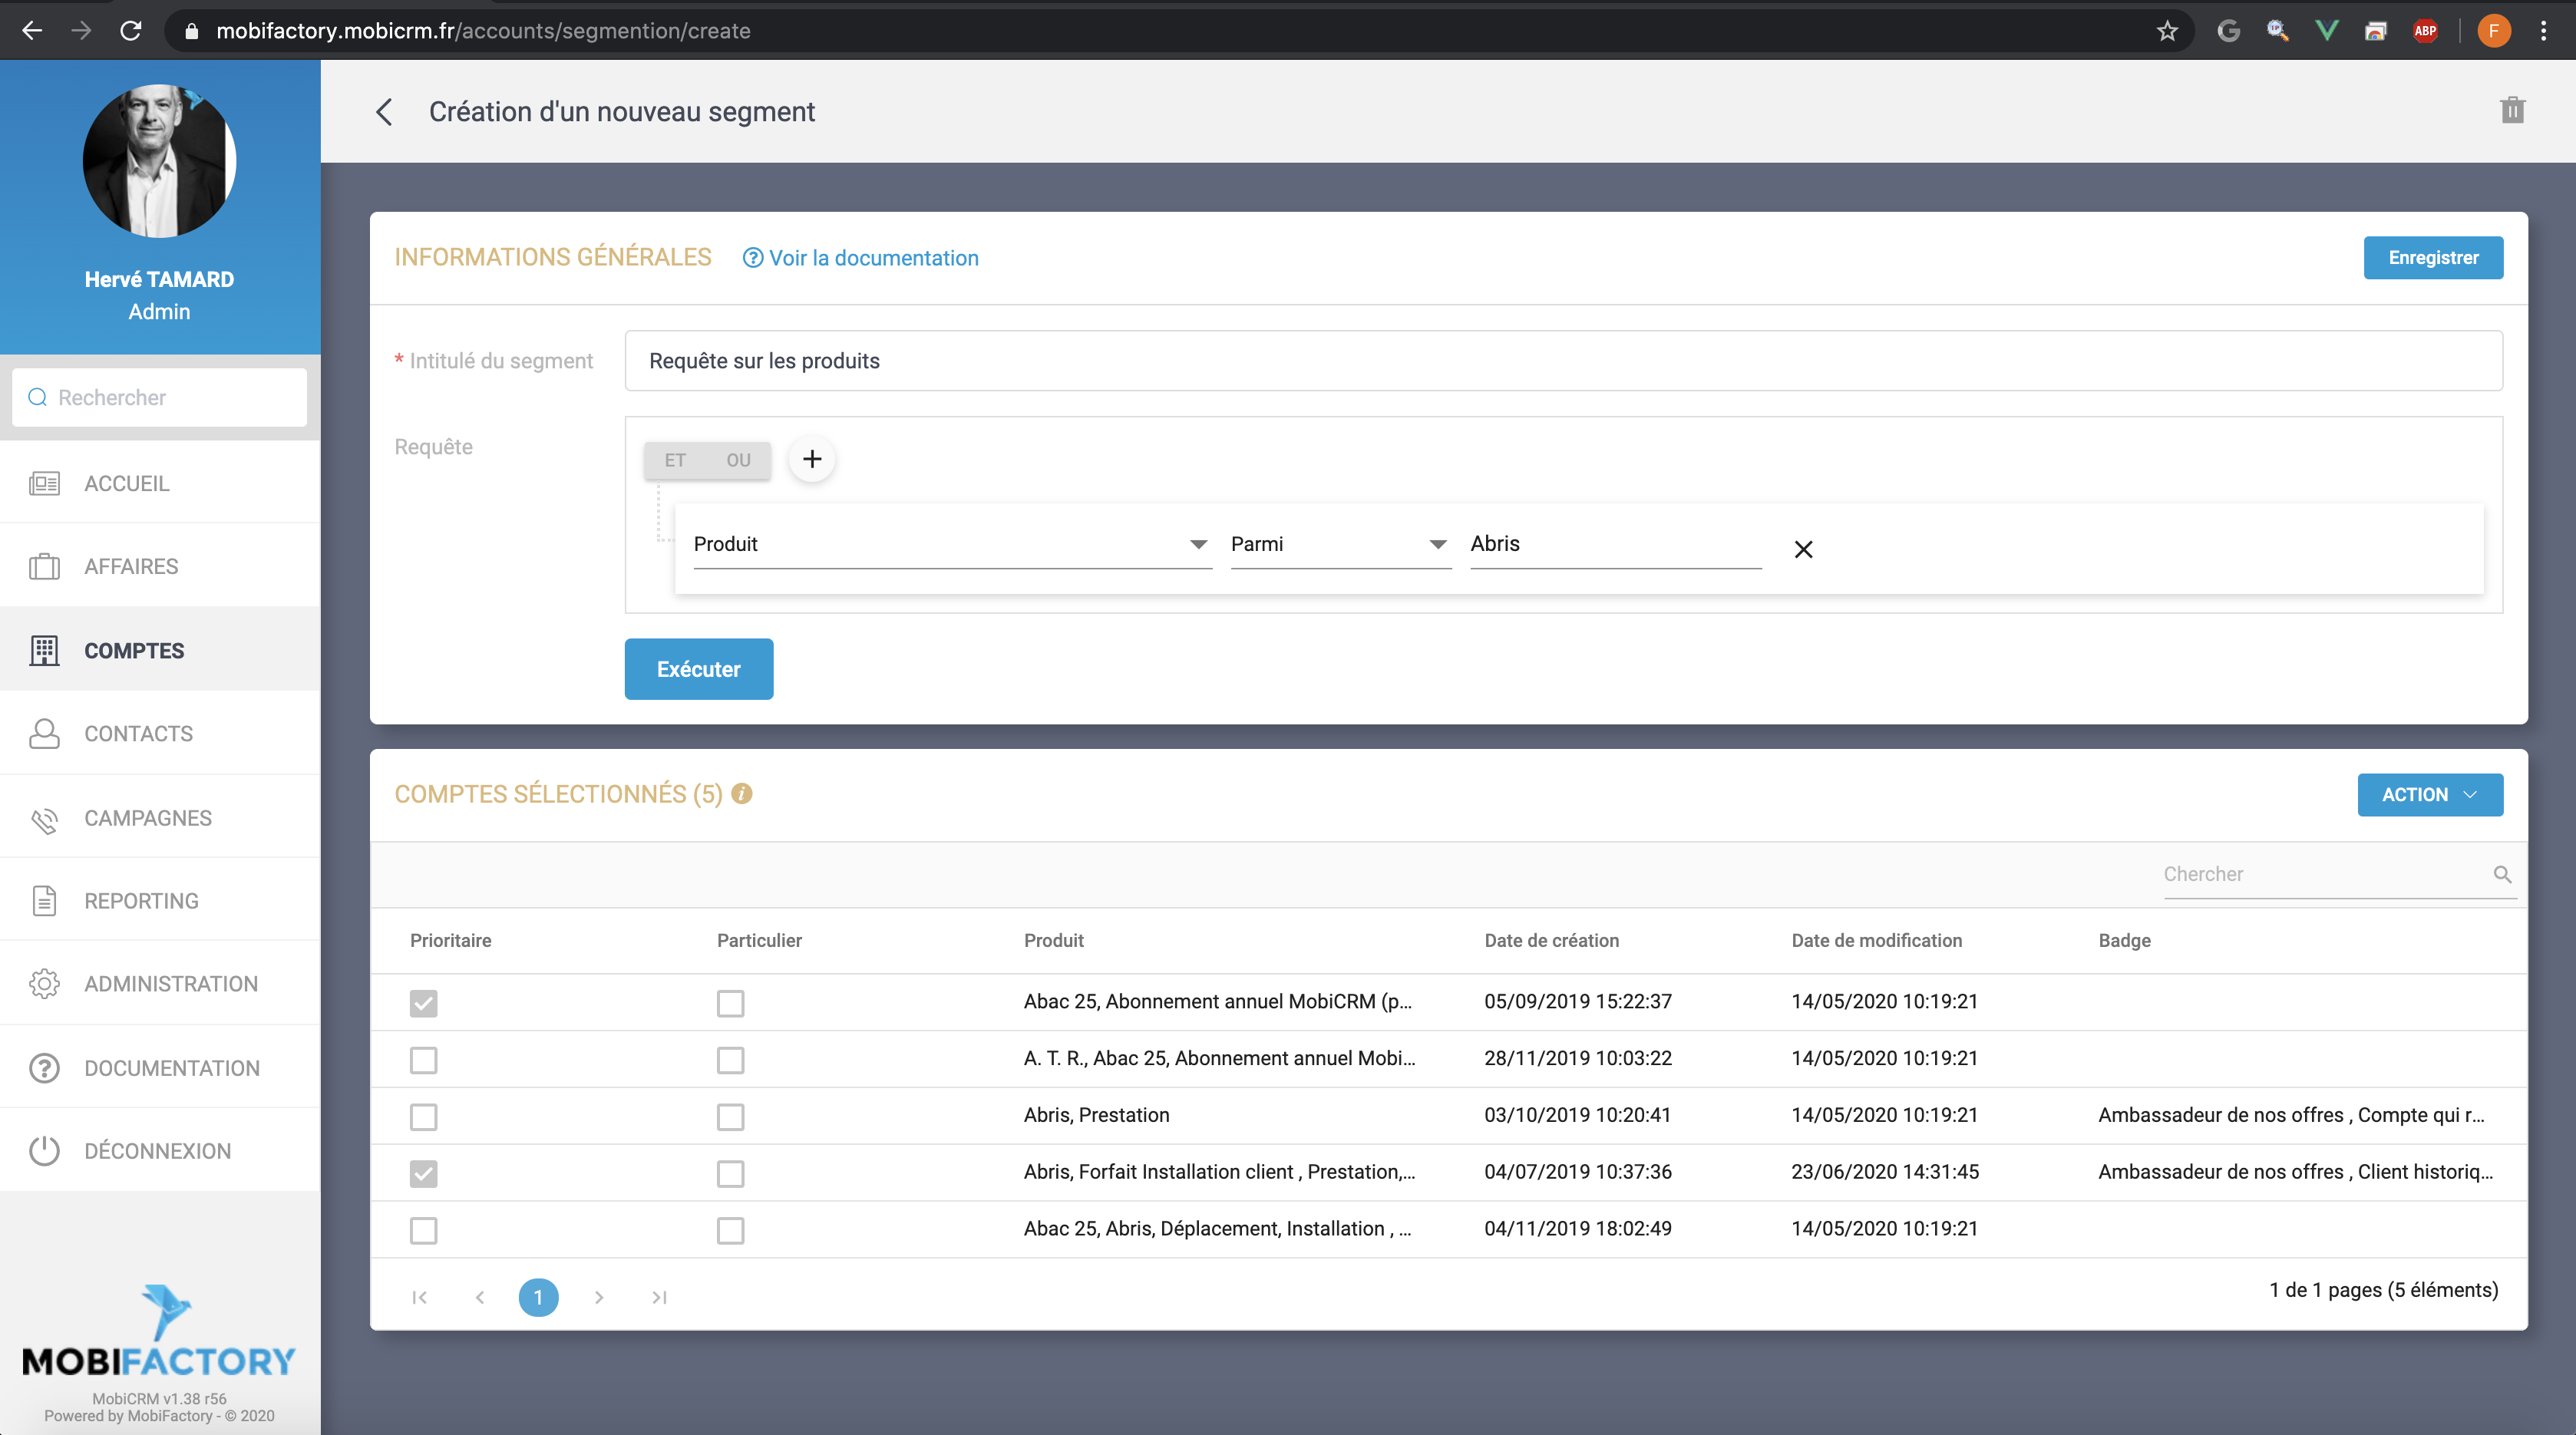Viewport: 2576px width, 1435px height.
Task: Click the trash delete segment icon
Action: point(2512,111)
